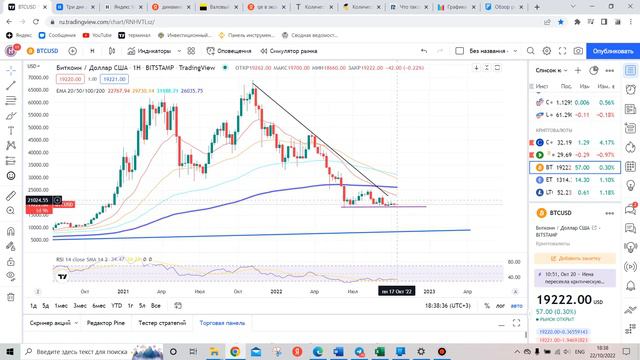
Task: Add a symbol to the watchlist
Action: (x=578, y=71)
